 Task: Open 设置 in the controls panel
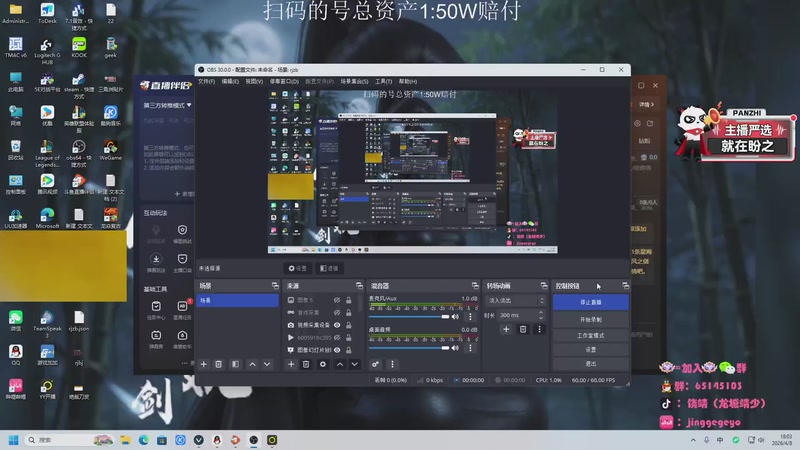pos(591,349)
